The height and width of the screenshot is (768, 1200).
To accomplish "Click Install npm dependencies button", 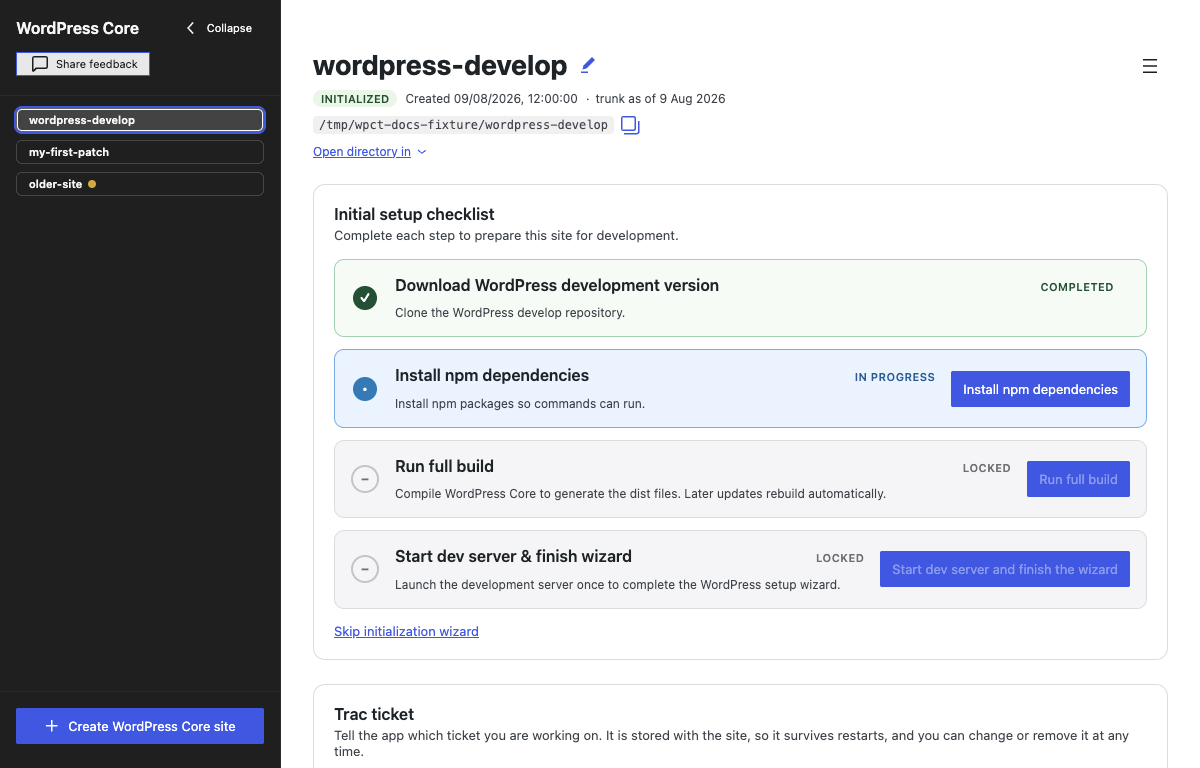I will coord(1040,389).
